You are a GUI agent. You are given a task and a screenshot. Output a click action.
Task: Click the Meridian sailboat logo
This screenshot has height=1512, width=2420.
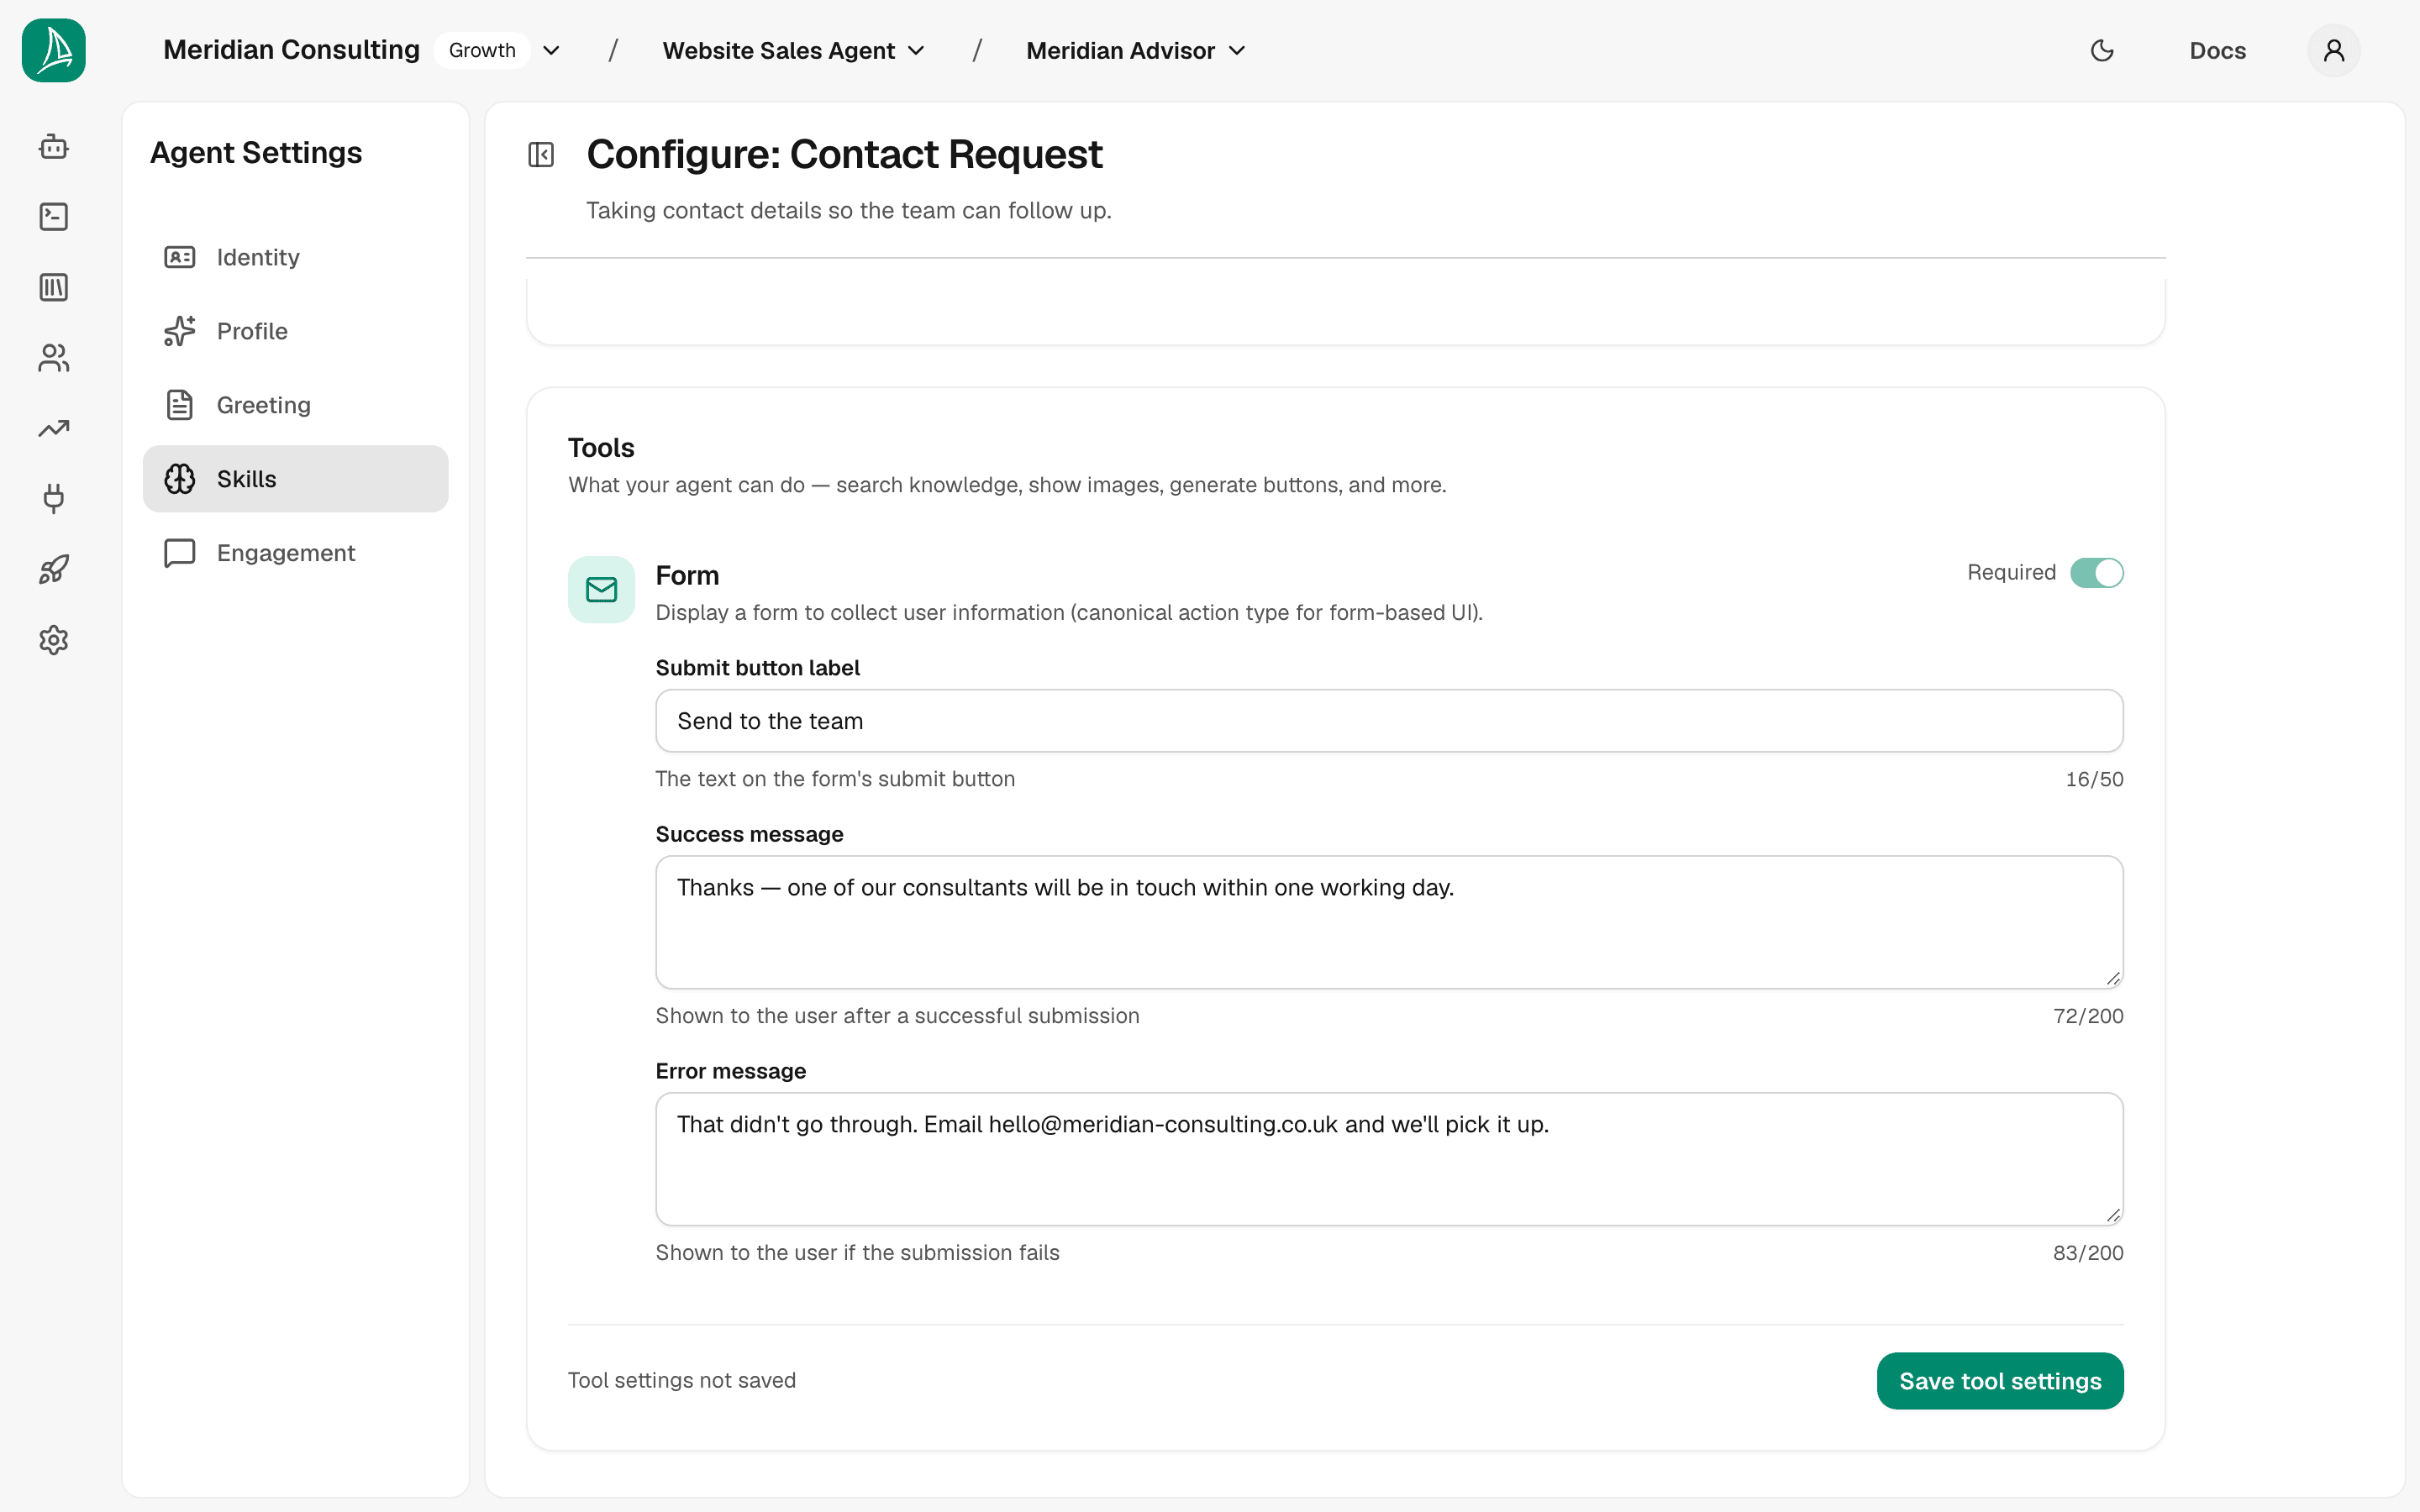coord(54,50)
